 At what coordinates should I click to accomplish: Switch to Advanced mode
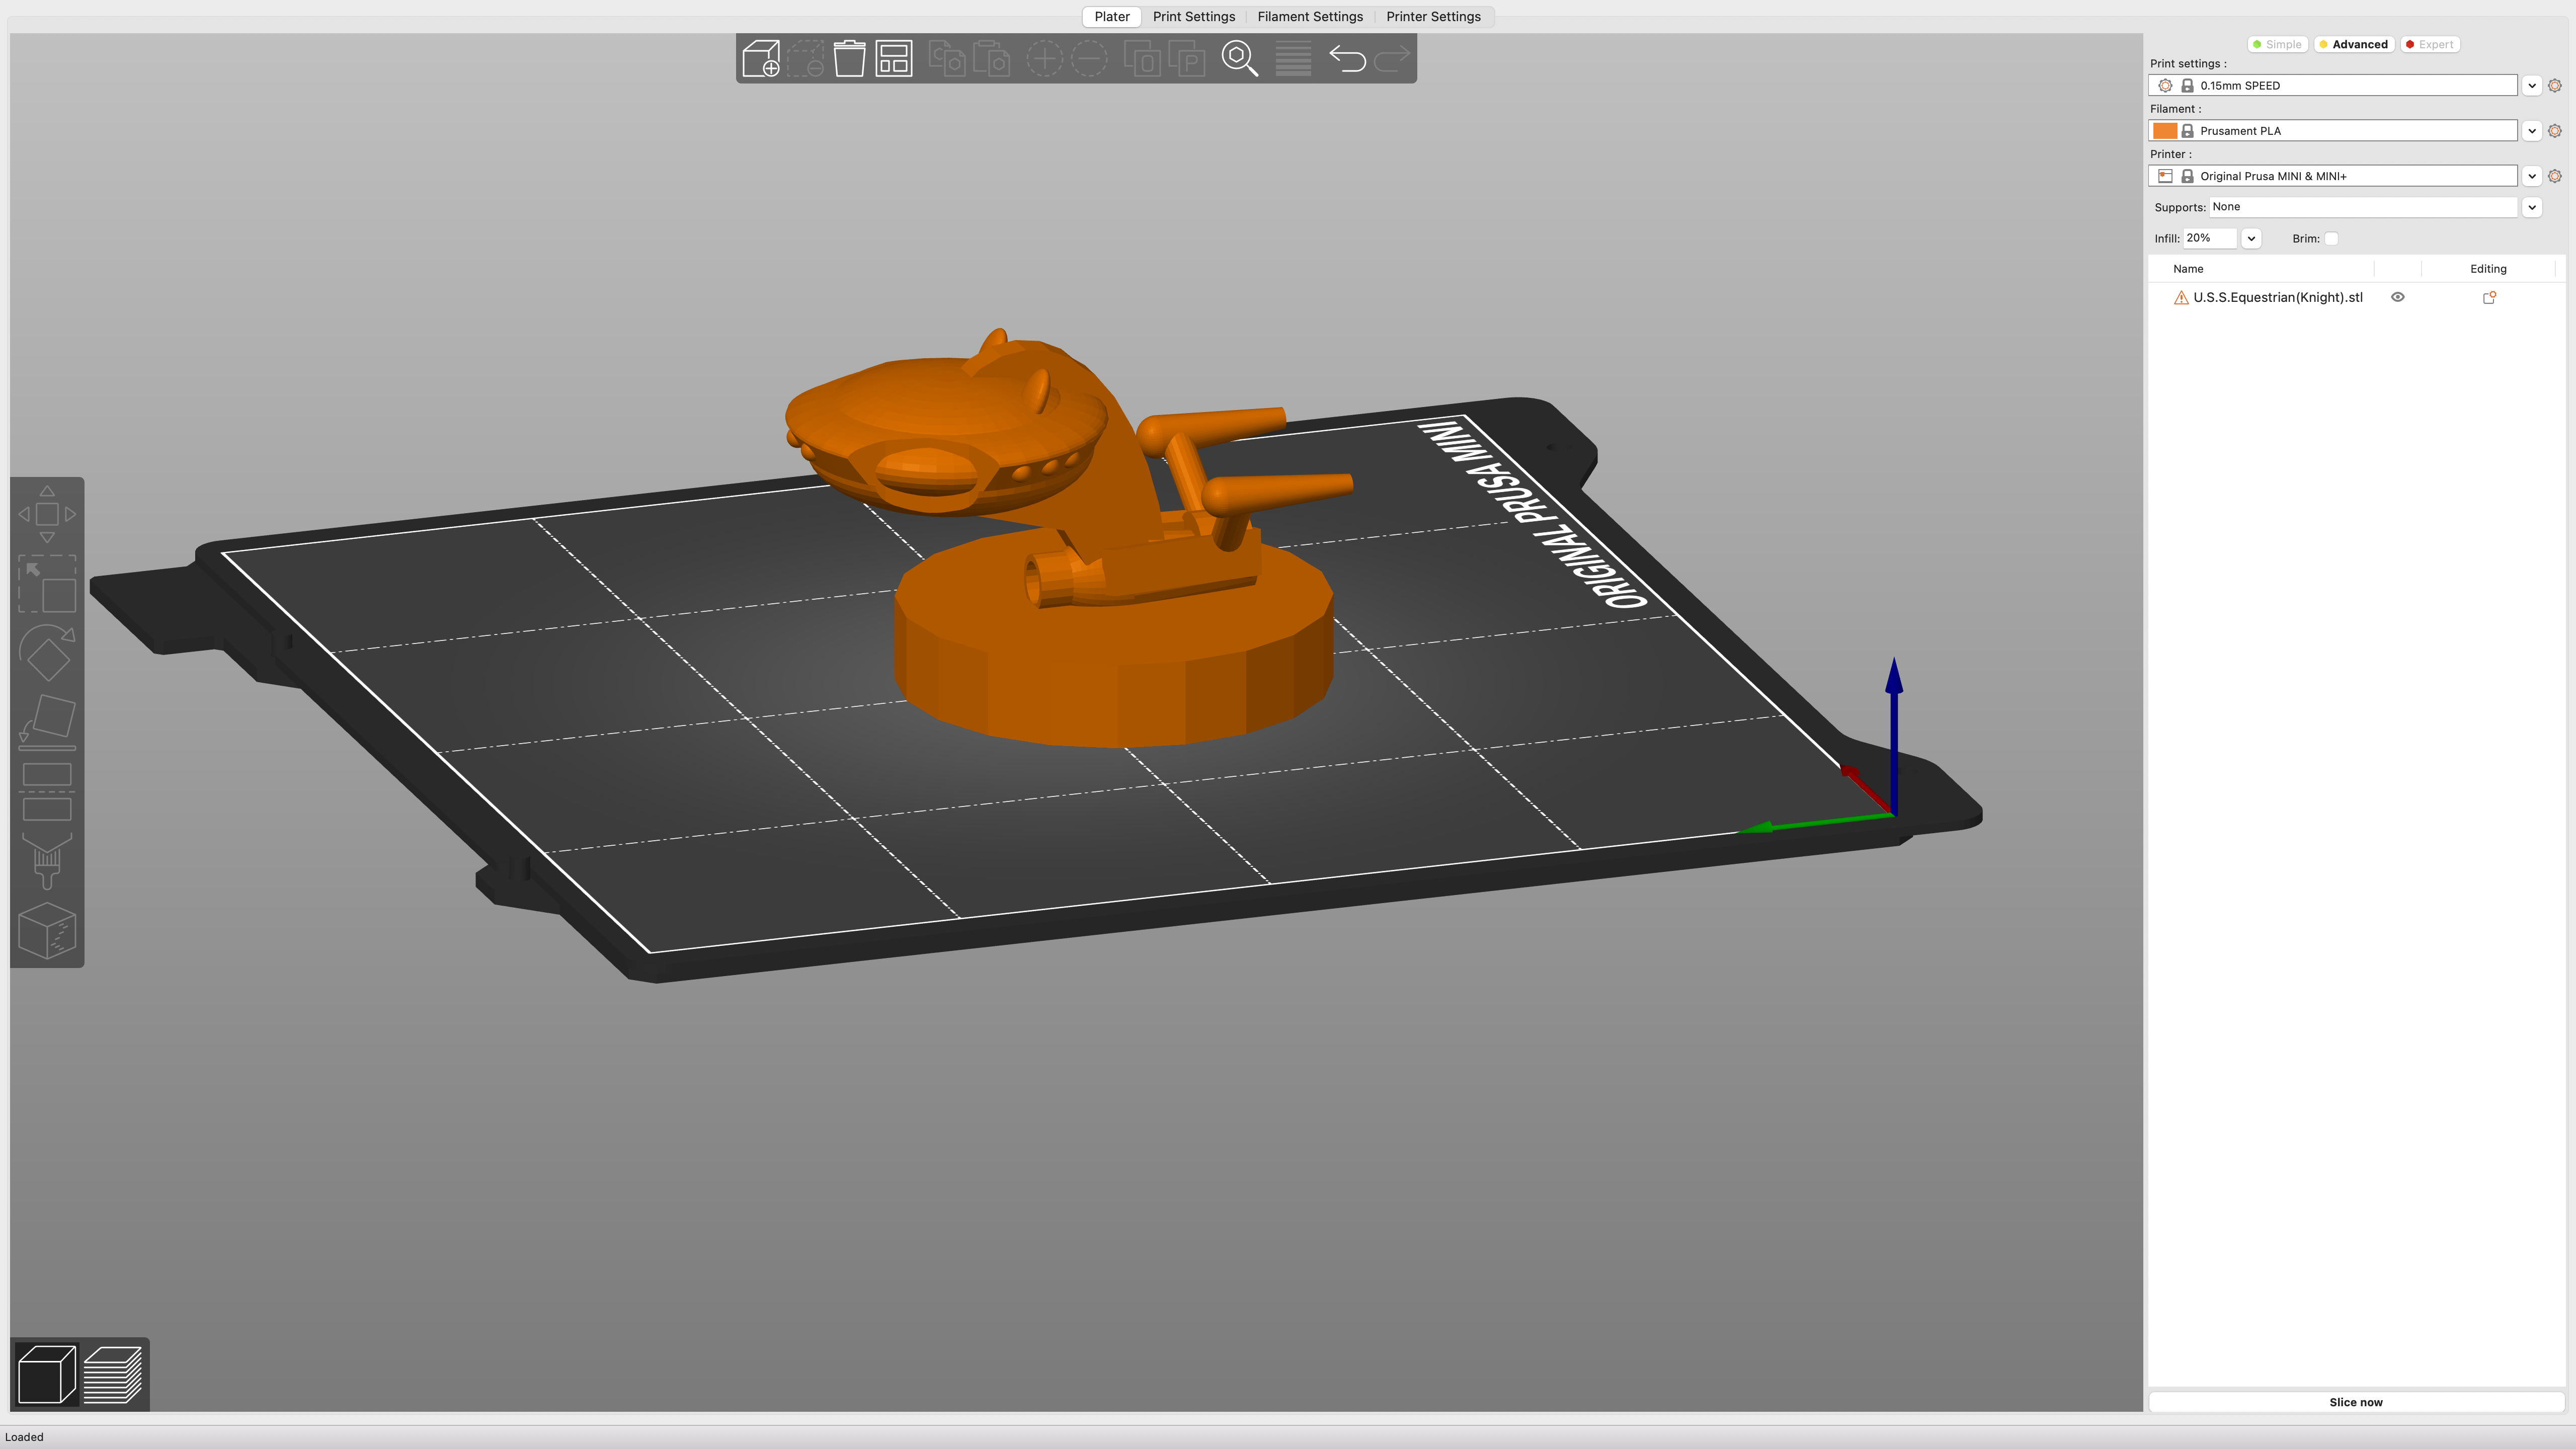click(2354, 44)
